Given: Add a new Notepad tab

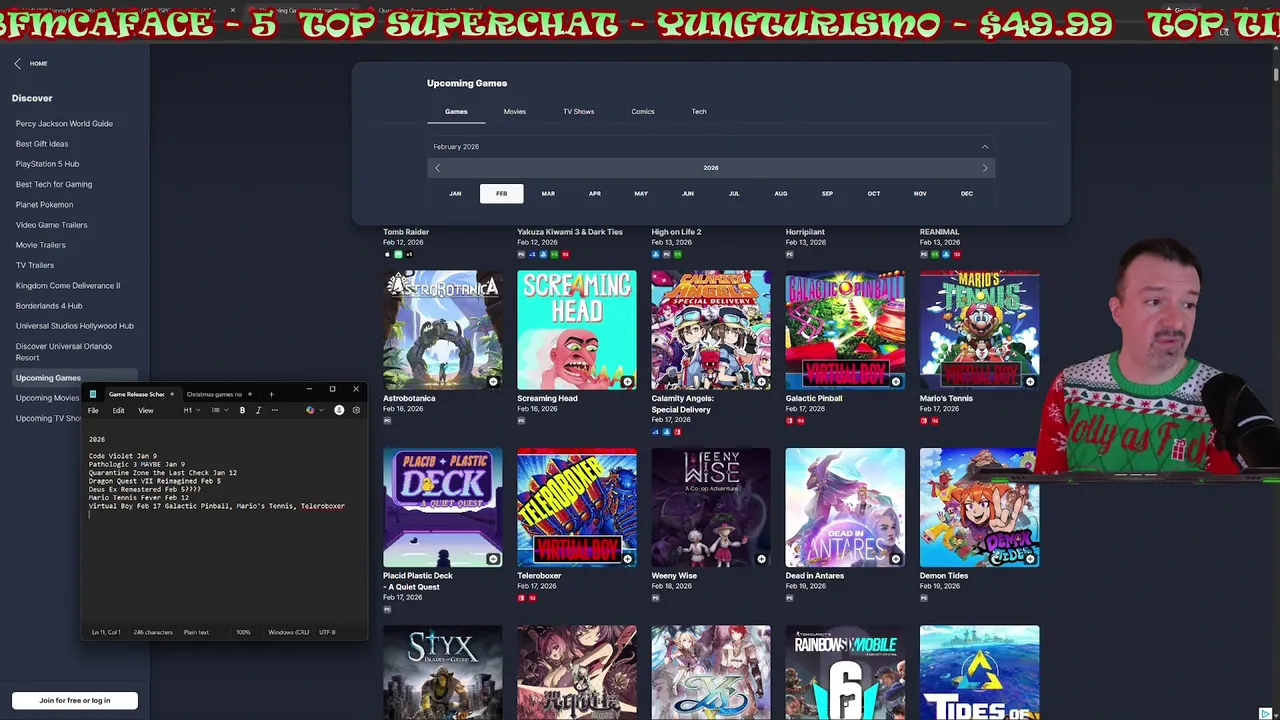Looking at the screenshot, I should pyautogui.click(x=271, y=394).
